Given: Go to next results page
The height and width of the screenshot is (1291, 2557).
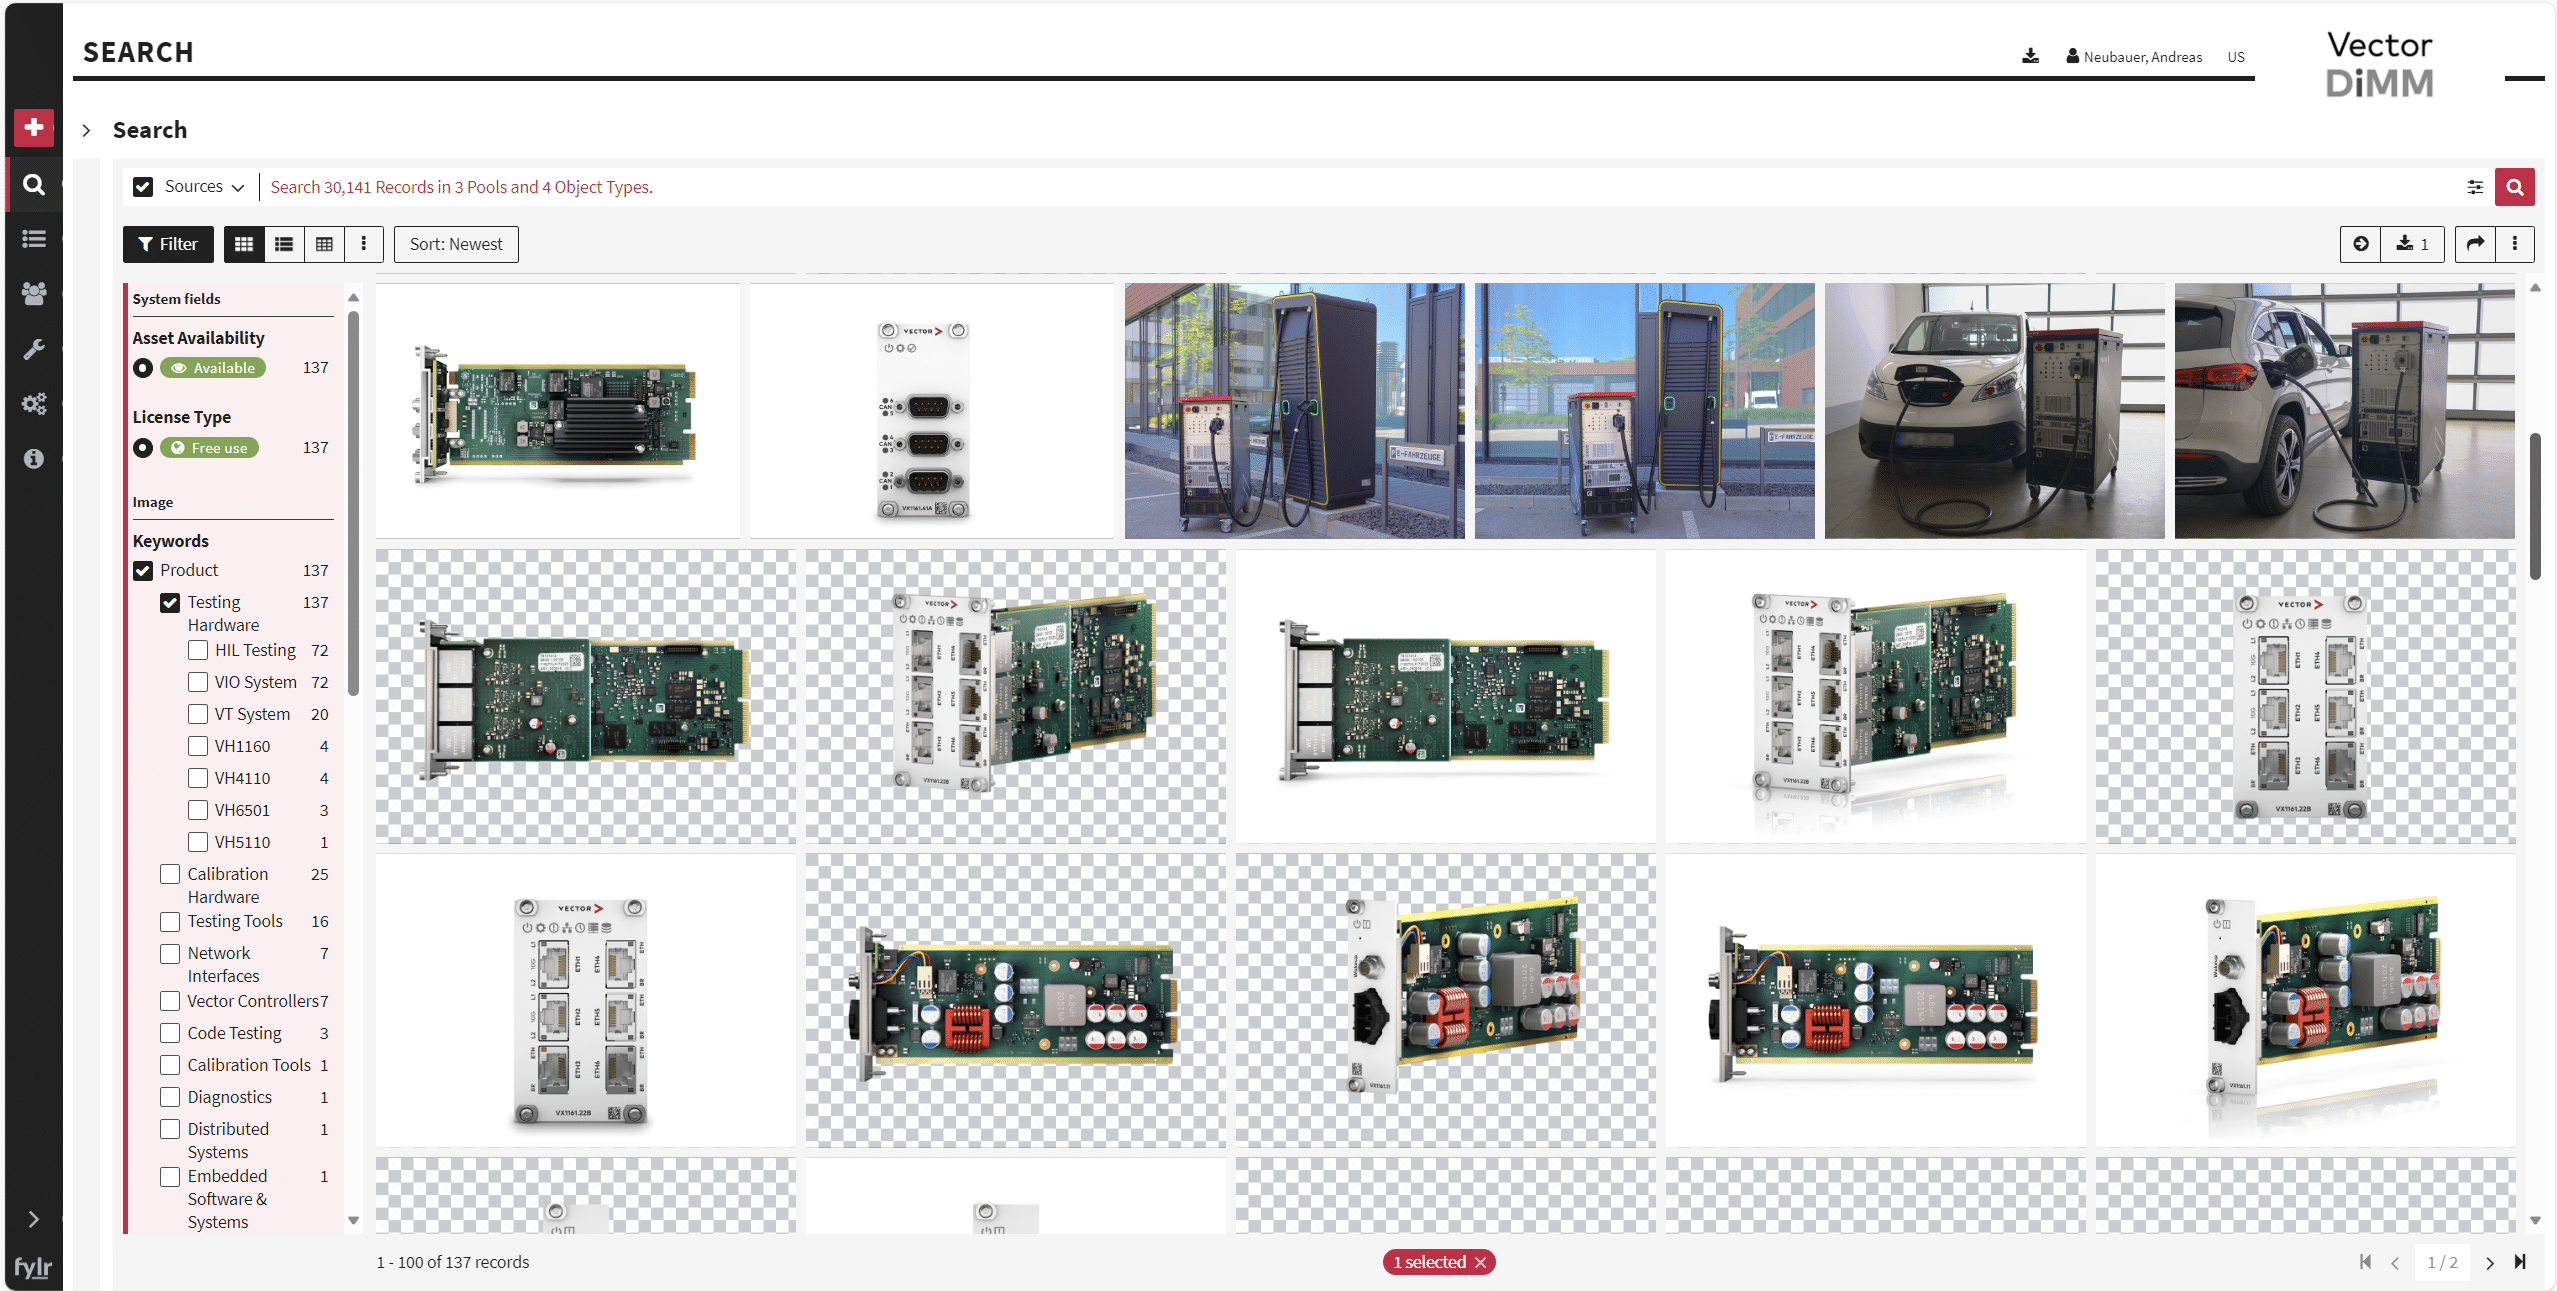Looking at the screenshot, I should pos(2490,1263).
